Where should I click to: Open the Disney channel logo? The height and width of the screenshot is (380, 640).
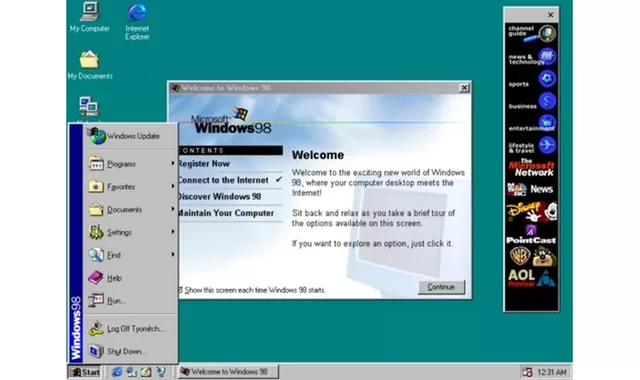point(531,212)
